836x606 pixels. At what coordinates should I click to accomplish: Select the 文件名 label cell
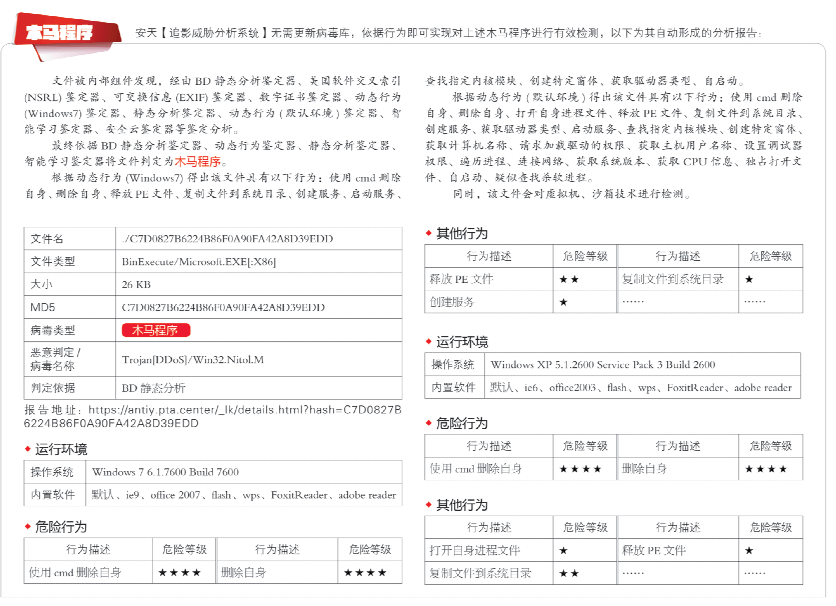(70, 239)
